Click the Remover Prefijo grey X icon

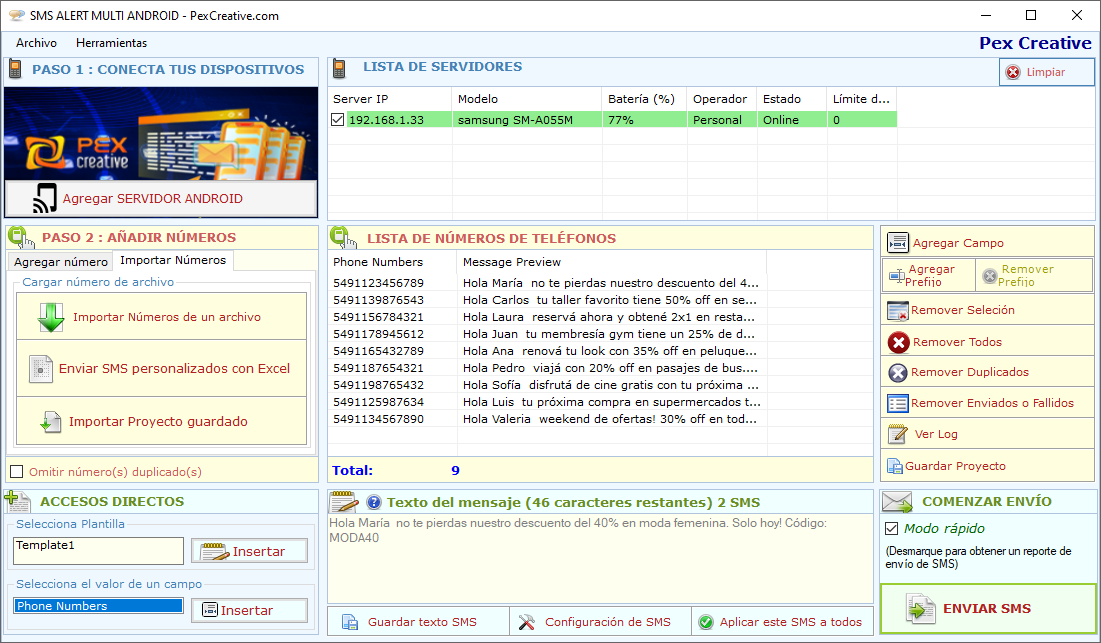tap(989, 276)
